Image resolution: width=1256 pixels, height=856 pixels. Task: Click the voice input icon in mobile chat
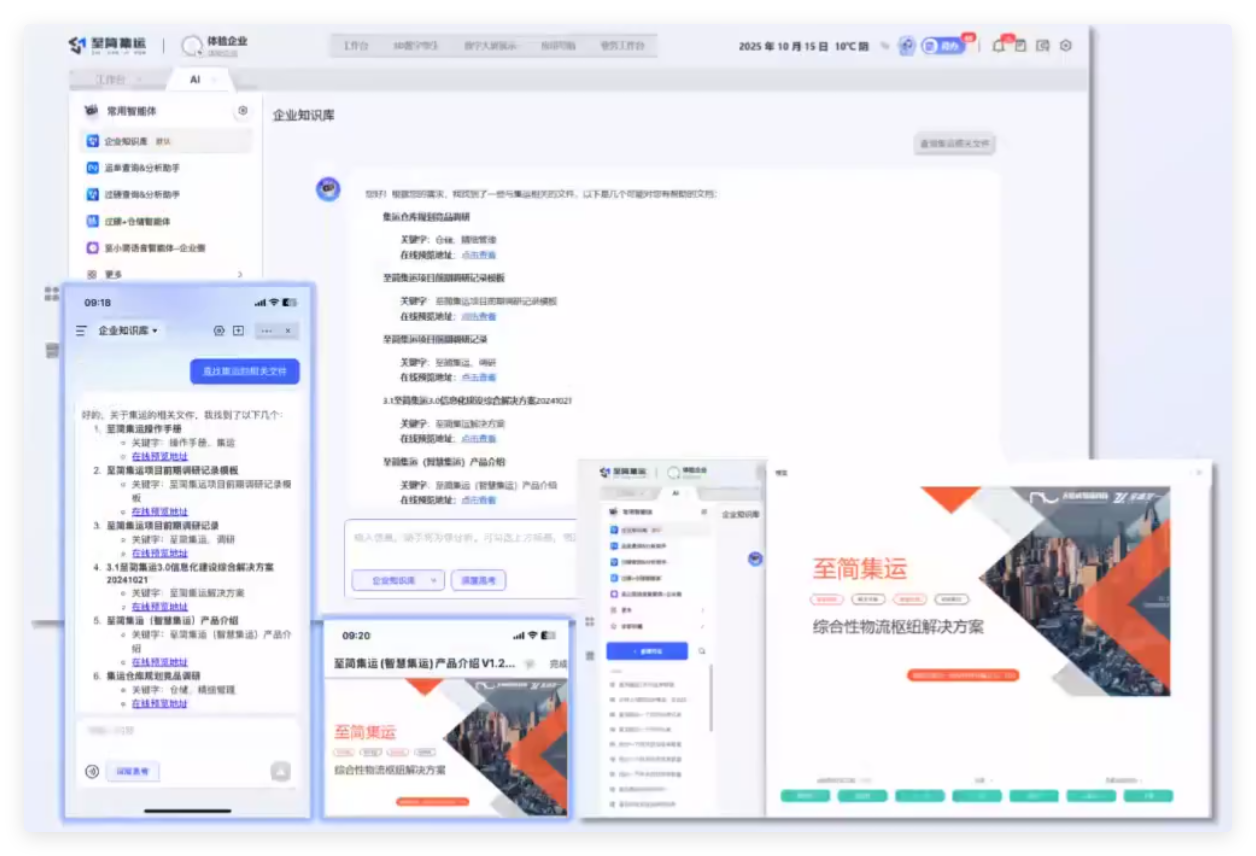(92, 771)
